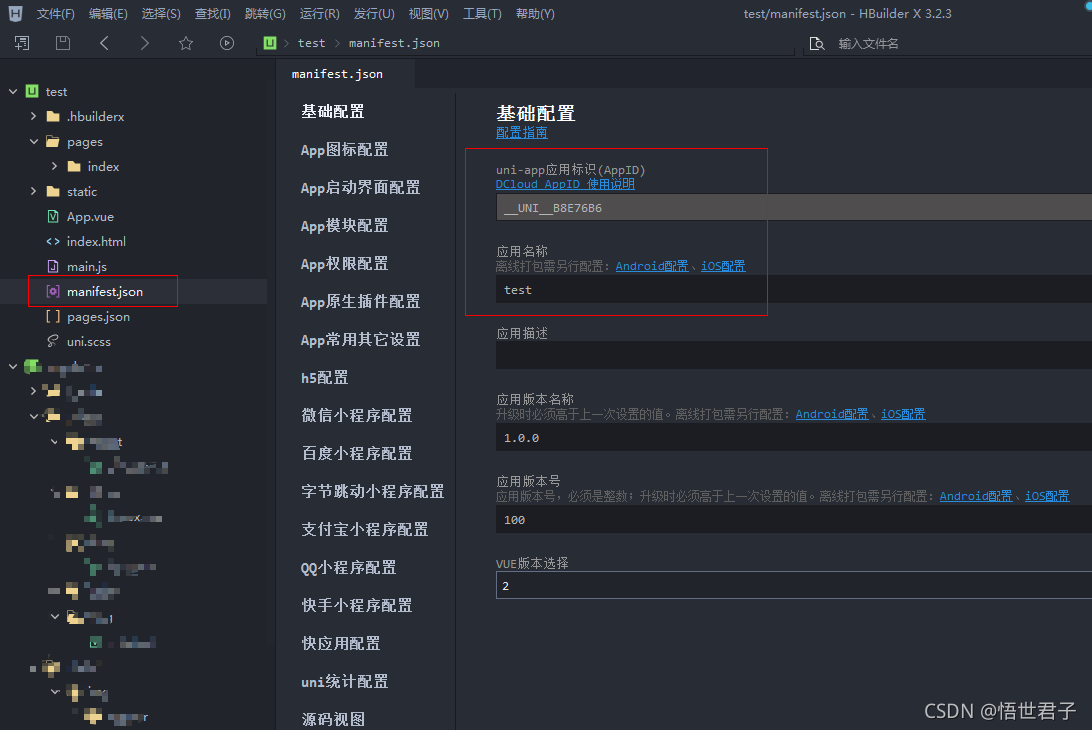Open the DCloud AppID 使用说明 link
Viewport: 1092px width, 730px height.
pos(565,184)
